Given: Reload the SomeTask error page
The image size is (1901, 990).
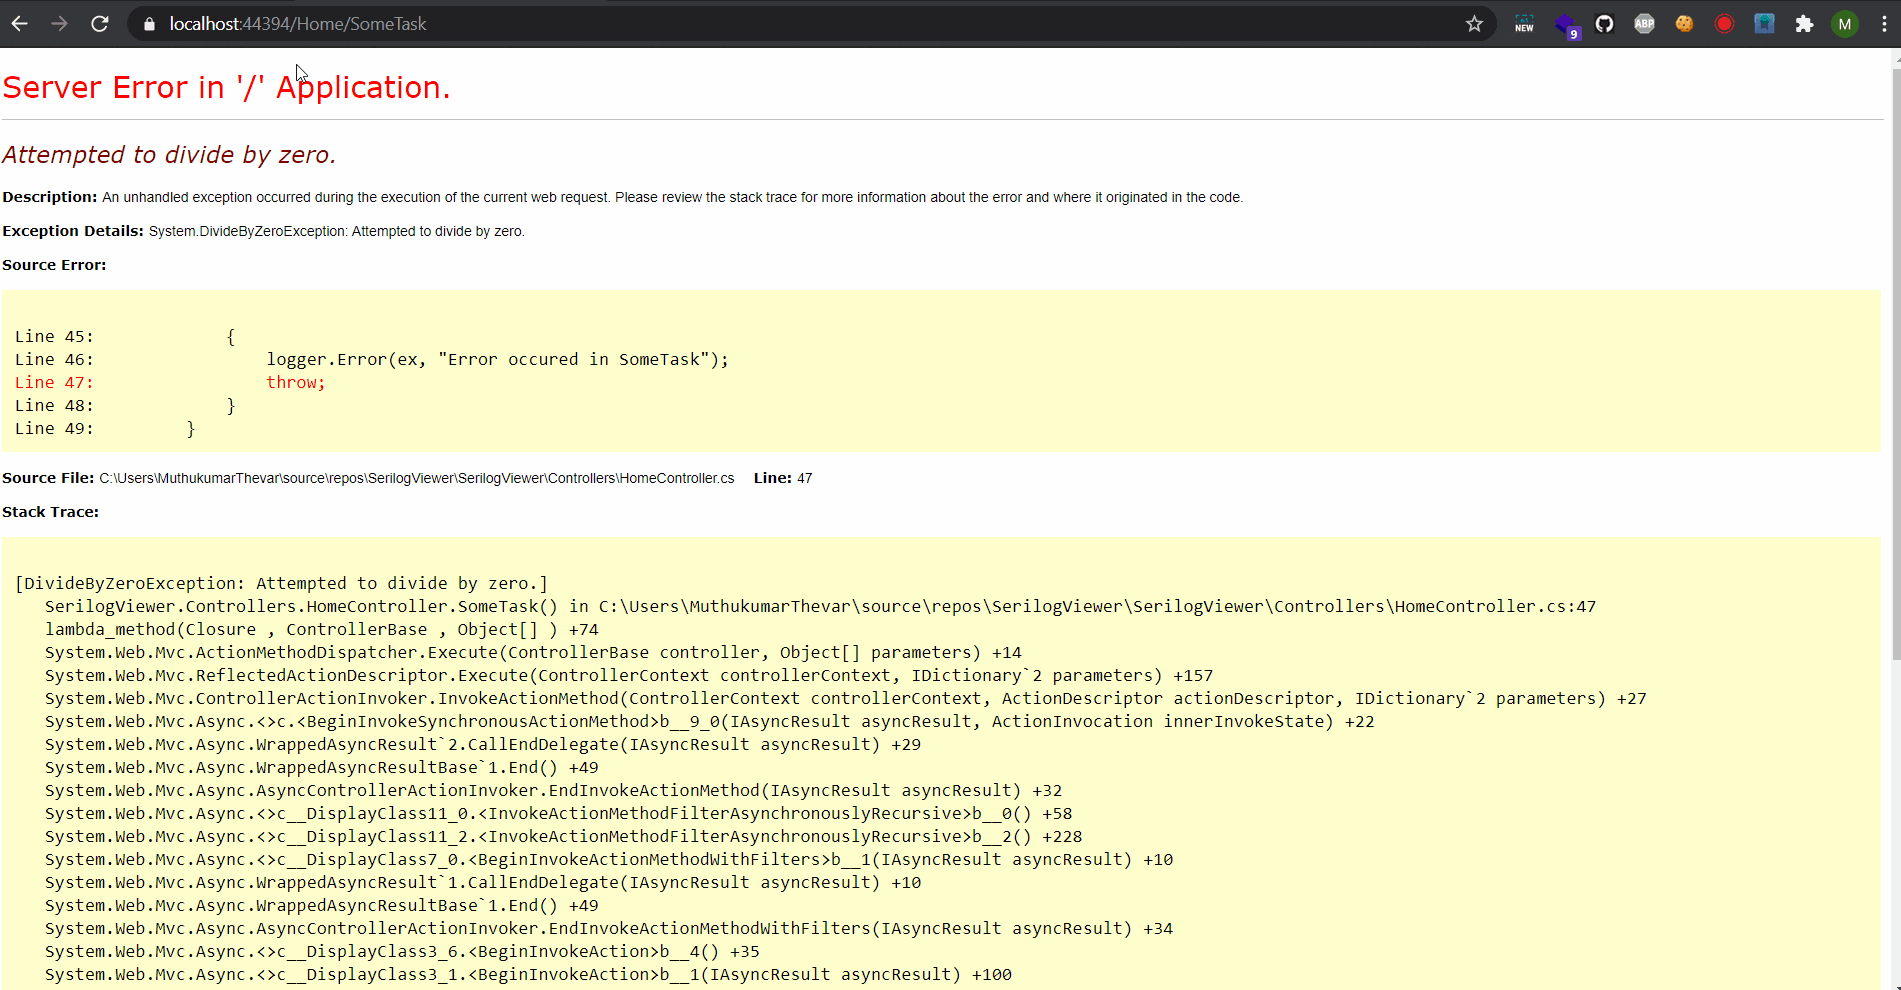Looking at the screenshot, I should pos(100,24).
